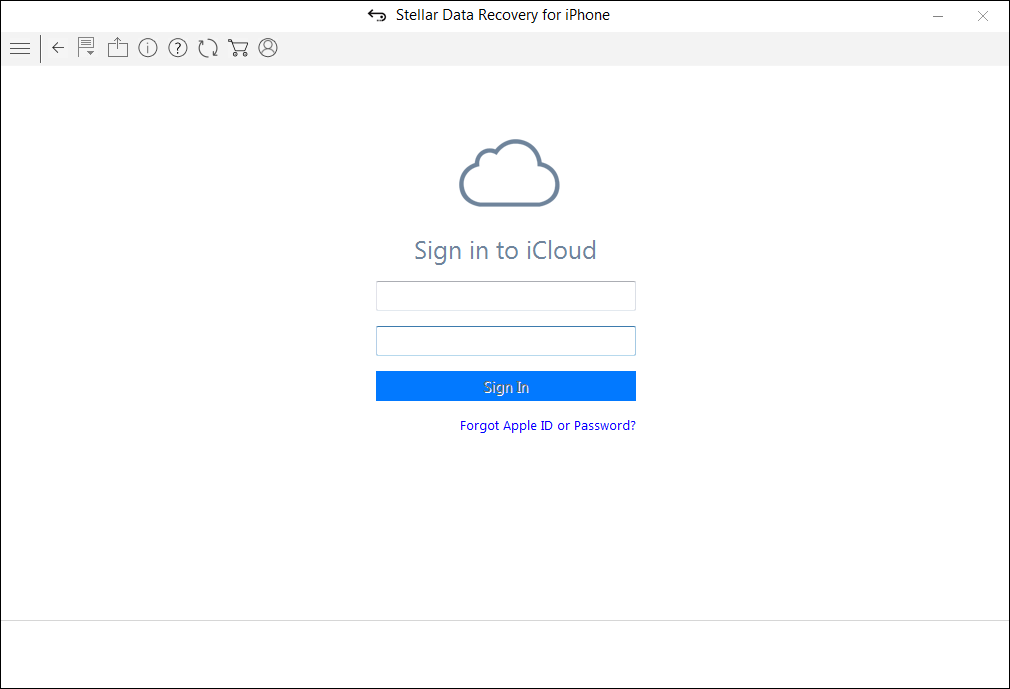Open the info about icon
Viewport: 1010px width, 689px height.
[x=148, y=48]
